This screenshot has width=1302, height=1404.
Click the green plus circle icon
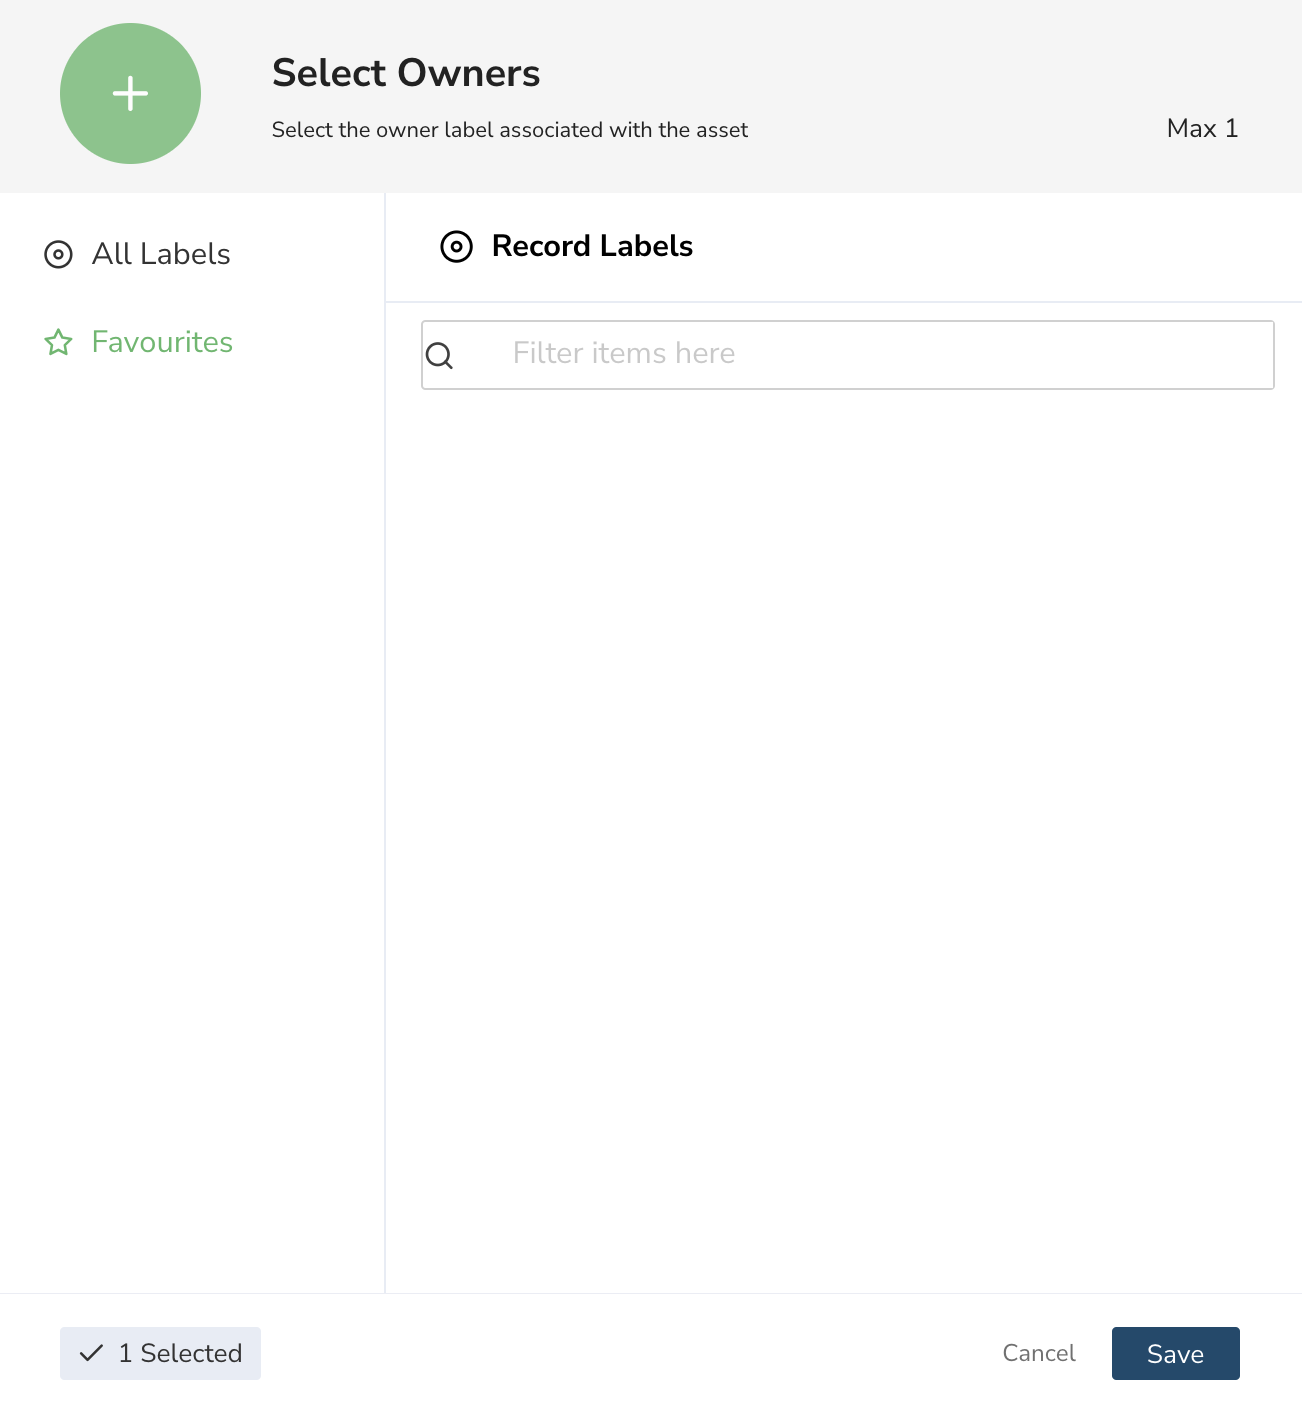point(130,94)
